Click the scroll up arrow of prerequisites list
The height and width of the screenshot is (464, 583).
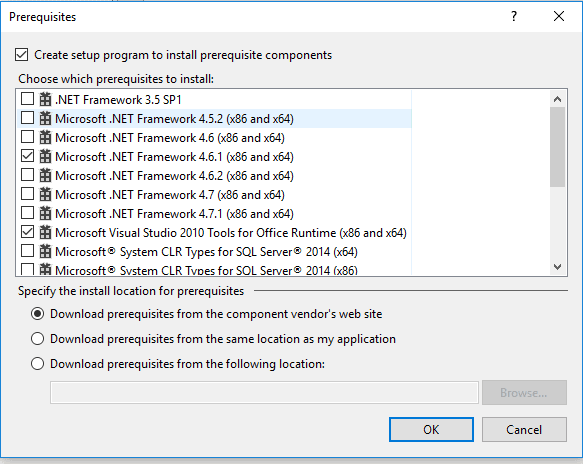point(557,99)
